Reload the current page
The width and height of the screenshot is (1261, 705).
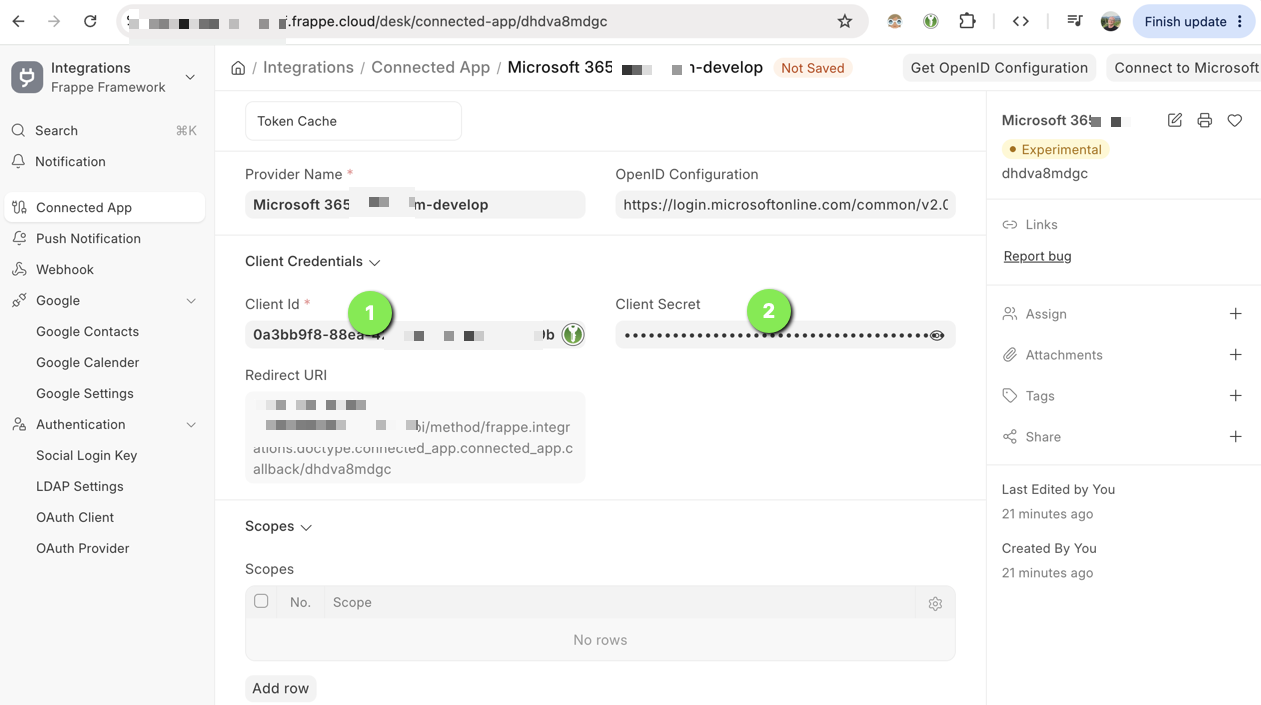90,21
